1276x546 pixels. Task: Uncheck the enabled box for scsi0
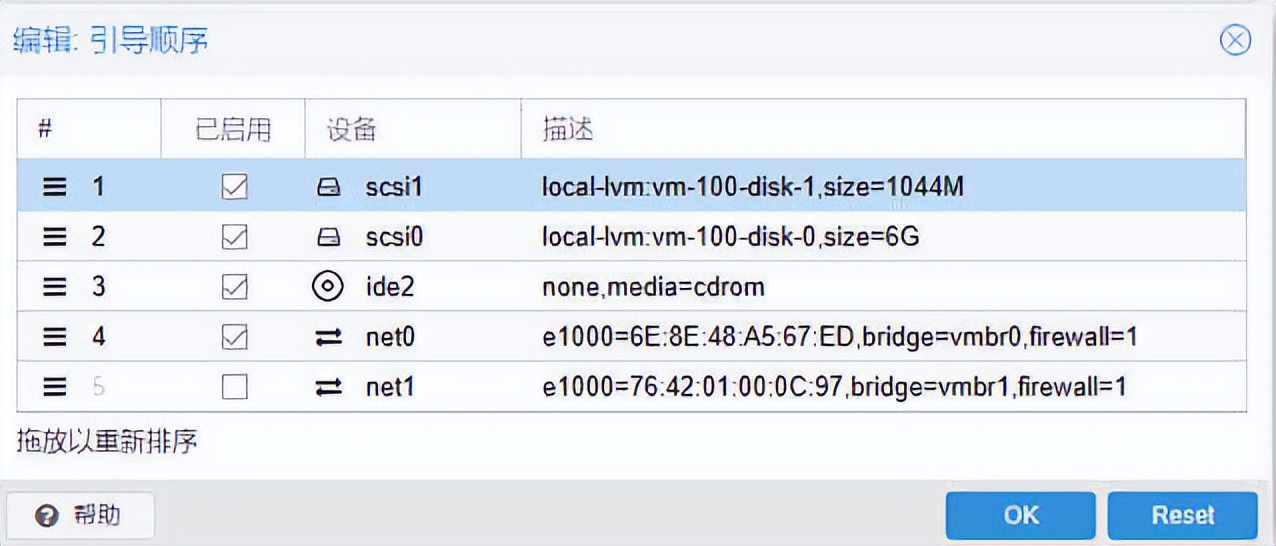pos(234,238)
